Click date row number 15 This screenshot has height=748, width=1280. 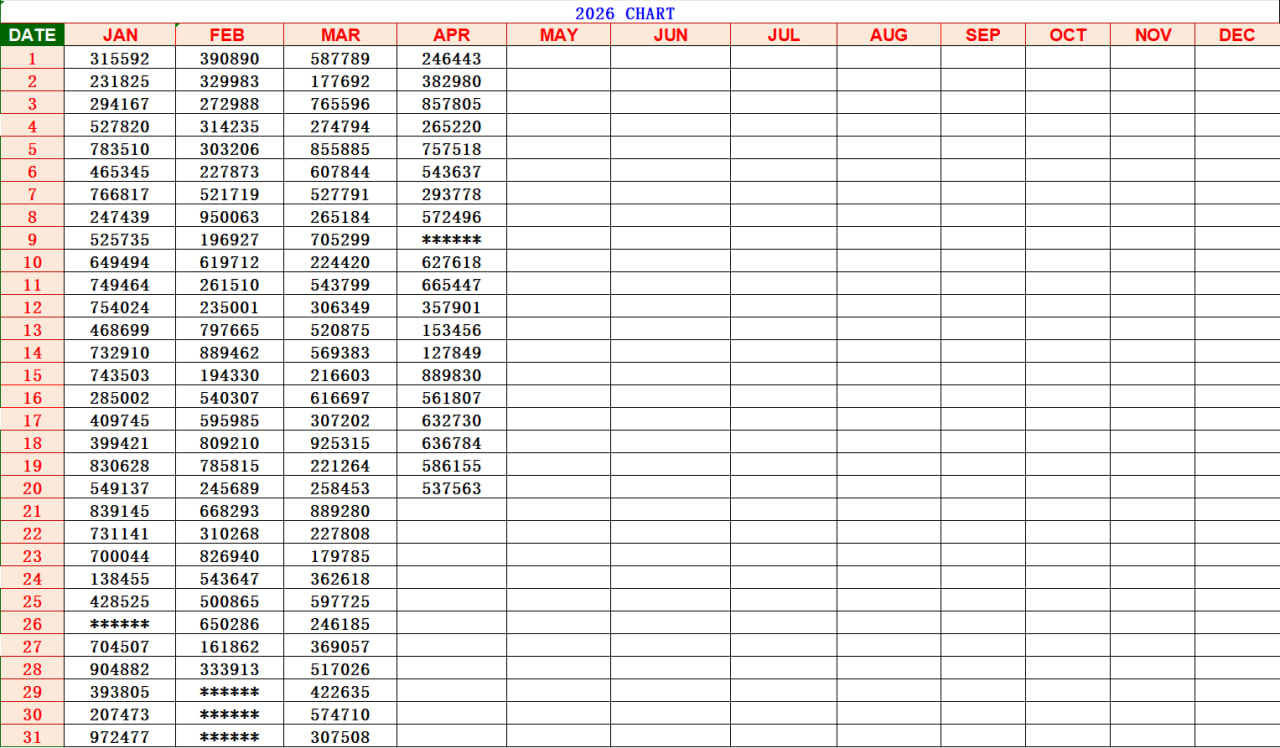[32, 376]
